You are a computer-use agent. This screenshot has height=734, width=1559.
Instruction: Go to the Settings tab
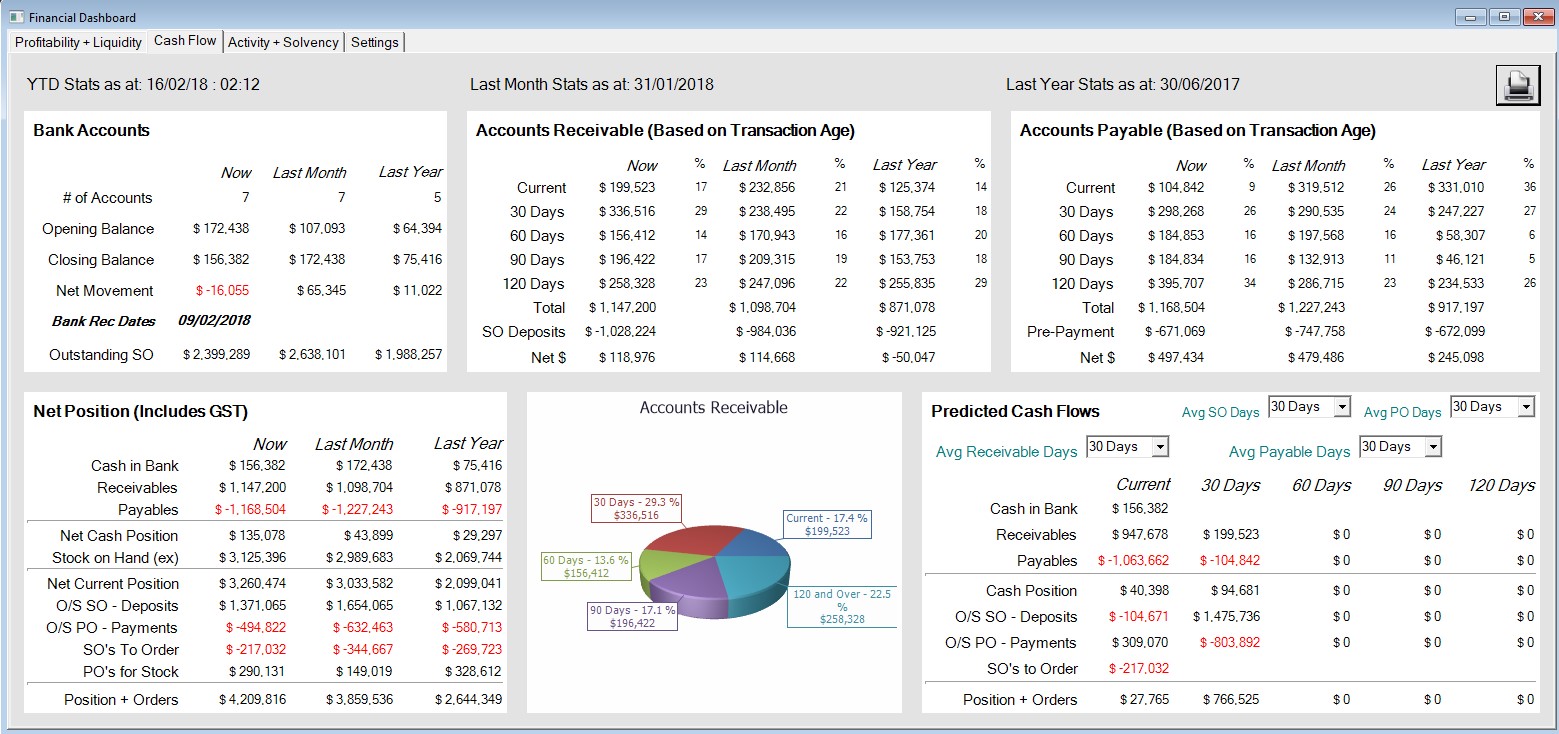pos(375,42)
